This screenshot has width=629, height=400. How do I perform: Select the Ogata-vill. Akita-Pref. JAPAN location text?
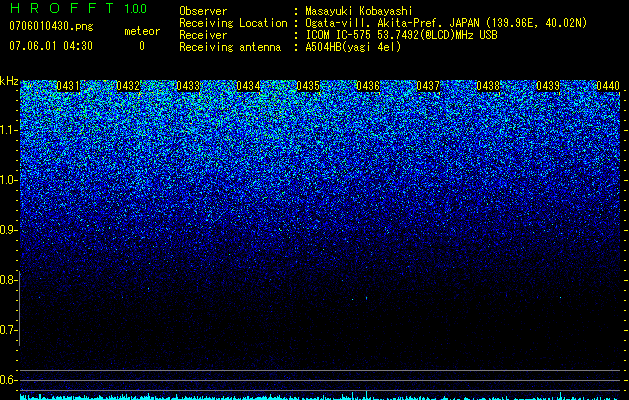coord(446,23)
